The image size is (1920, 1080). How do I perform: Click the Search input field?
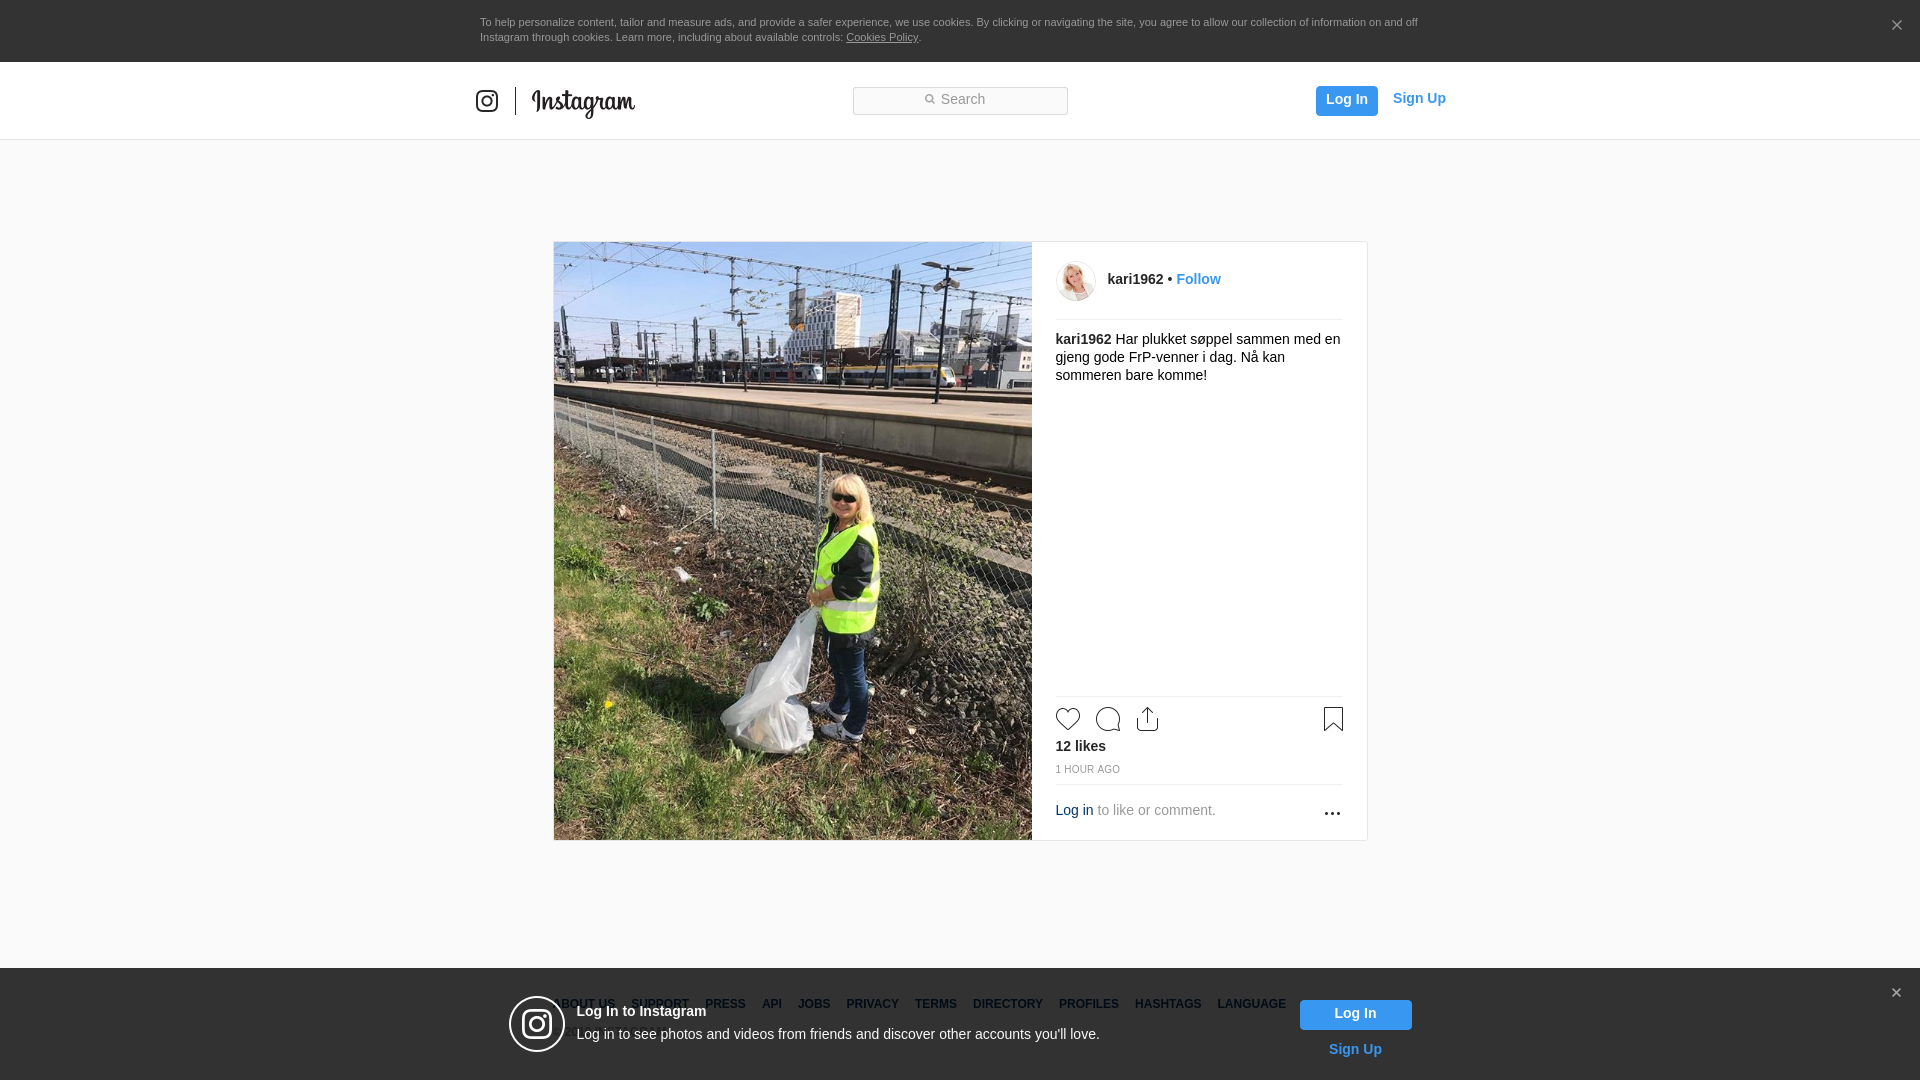[960, 101]
